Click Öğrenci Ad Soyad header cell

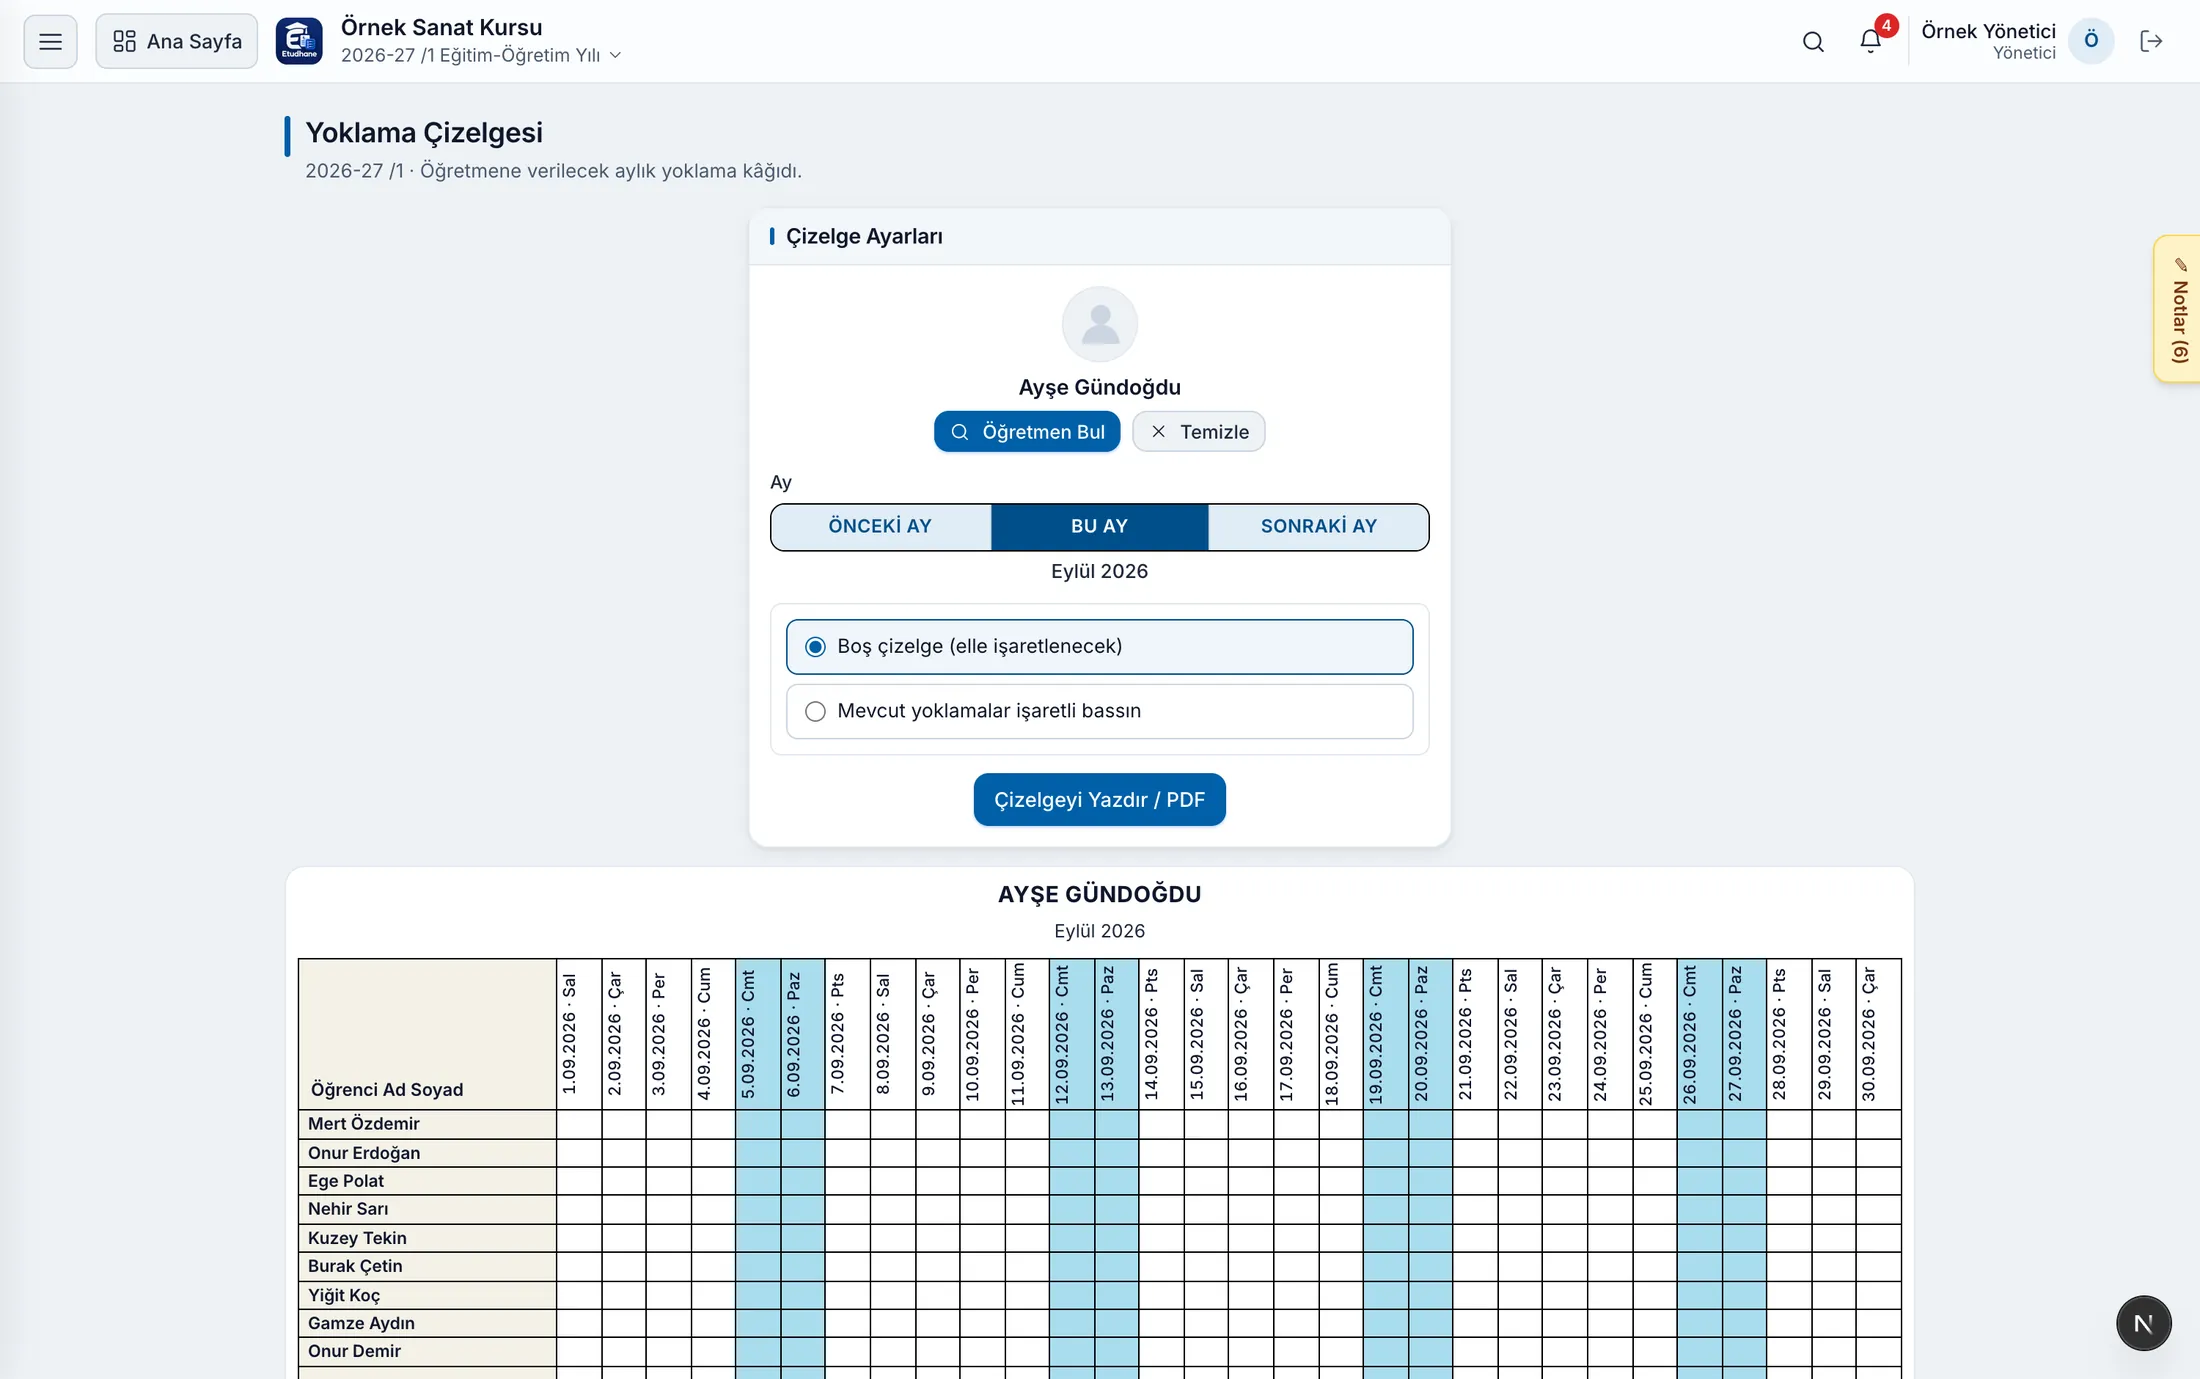(427, 1034)
